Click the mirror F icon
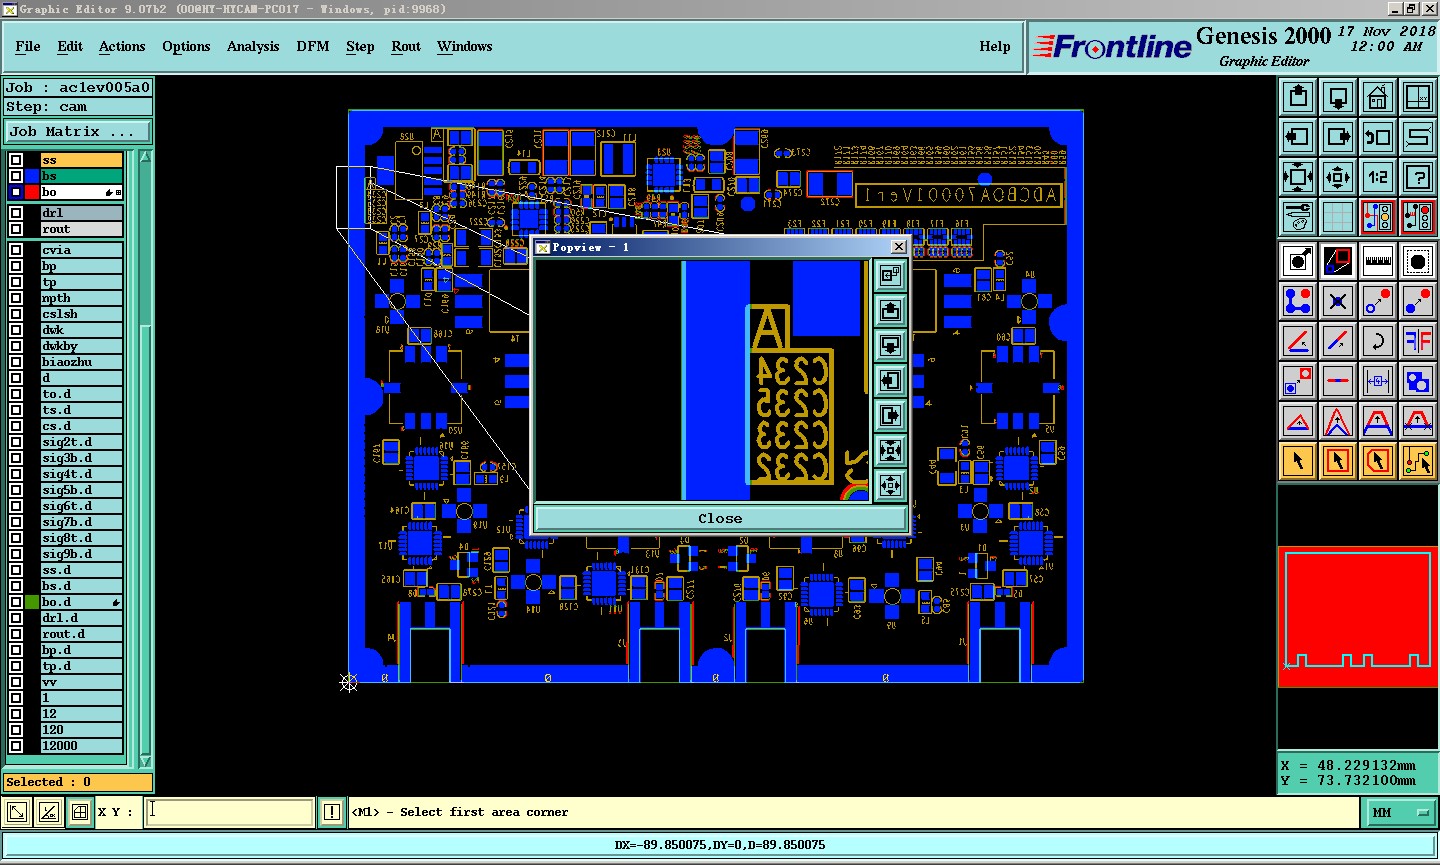This screenshot has height=865, width=1440. (x=1418, y=341)
